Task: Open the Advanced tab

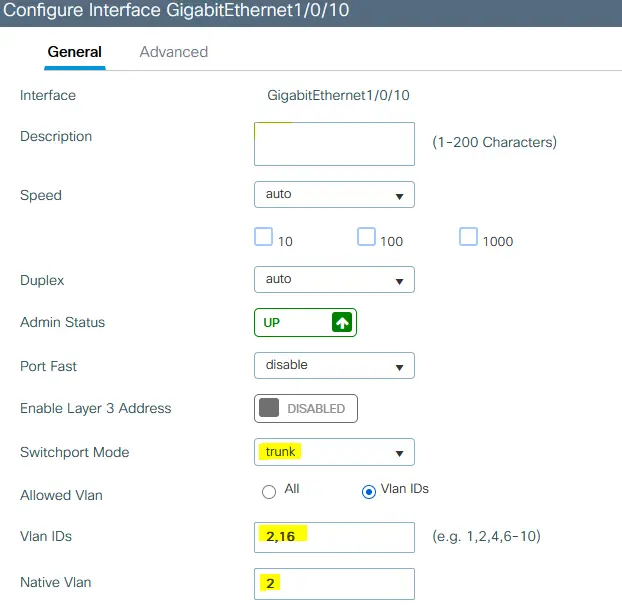Action: coord(174,52)
